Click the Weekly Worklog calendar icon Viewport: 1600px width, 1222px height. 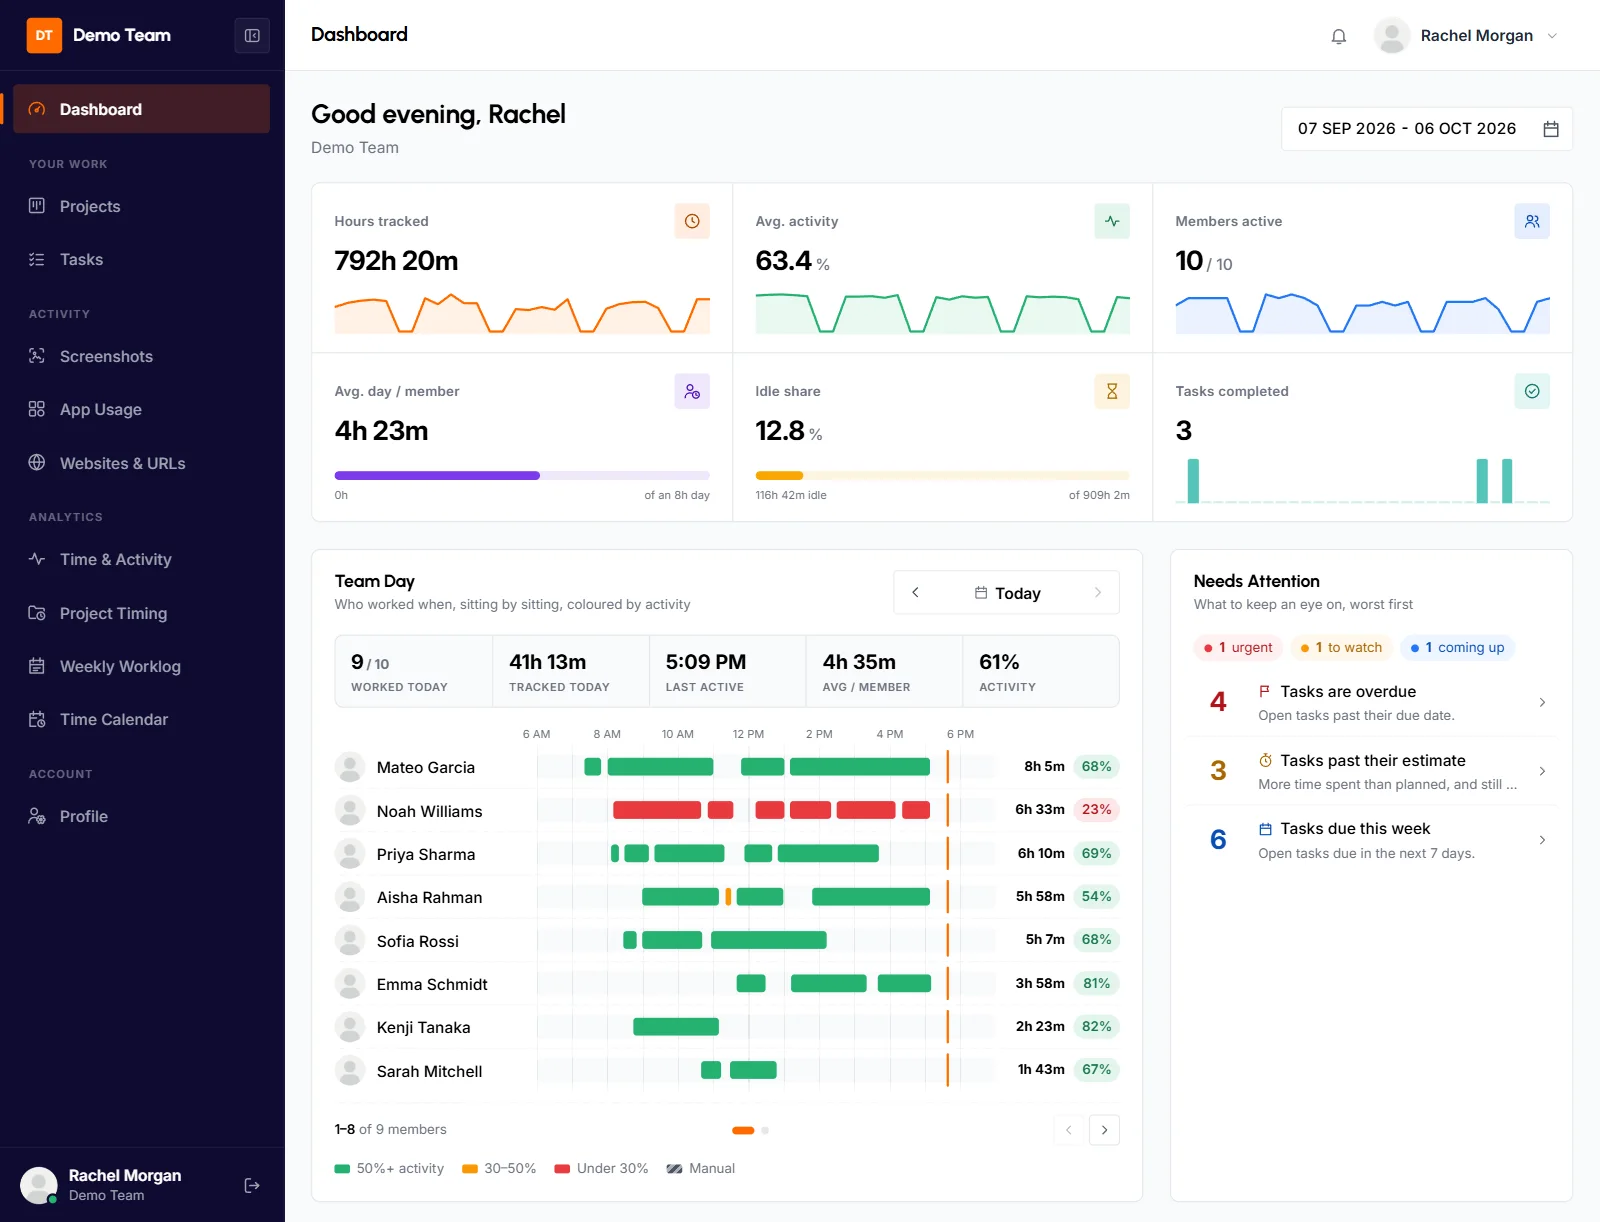37,665
